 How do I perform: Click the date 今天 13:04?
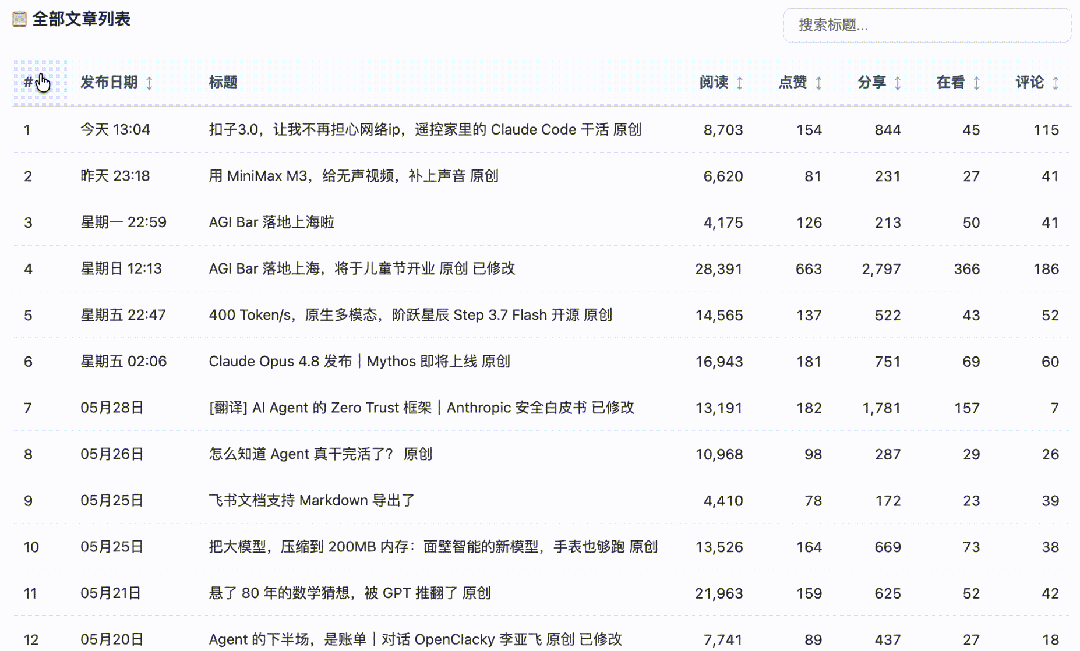[x=115, y=130]
